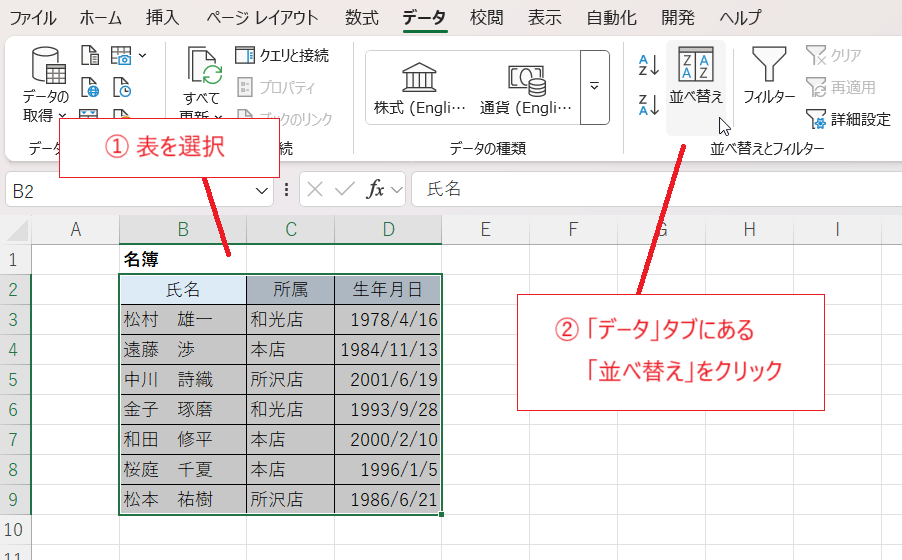
Task: Click date cell 1984/11/13
Action: 388,349
